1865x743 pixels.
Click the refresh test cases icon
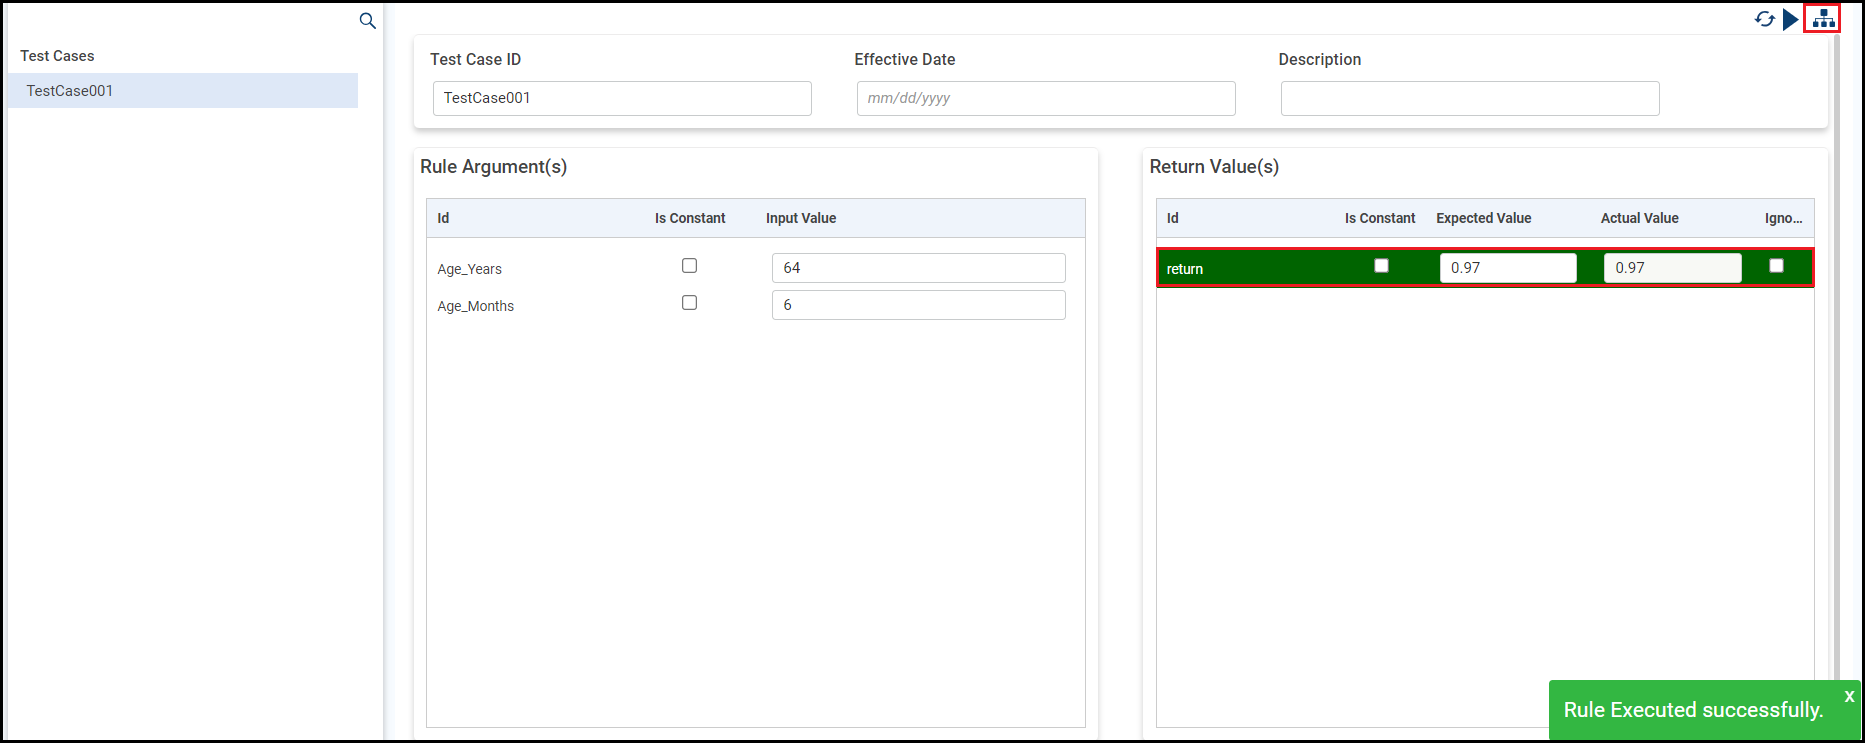(1765, 19)
